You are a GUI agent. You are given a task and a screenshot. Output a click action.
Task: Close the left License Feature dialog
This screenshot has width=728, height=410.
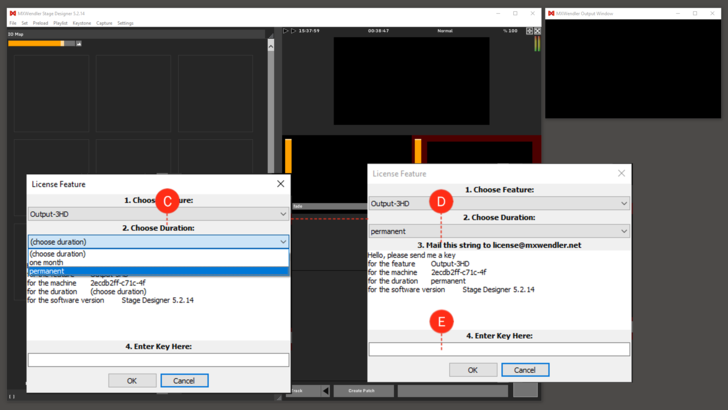280,184
